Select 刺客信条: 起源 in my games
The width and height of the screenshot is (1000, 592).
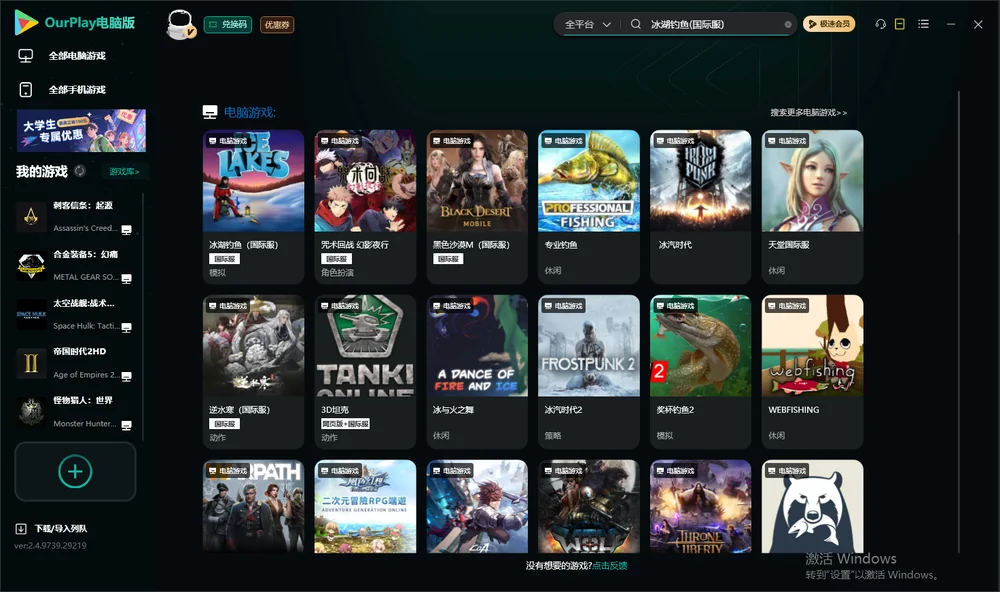tap(77, 217)
